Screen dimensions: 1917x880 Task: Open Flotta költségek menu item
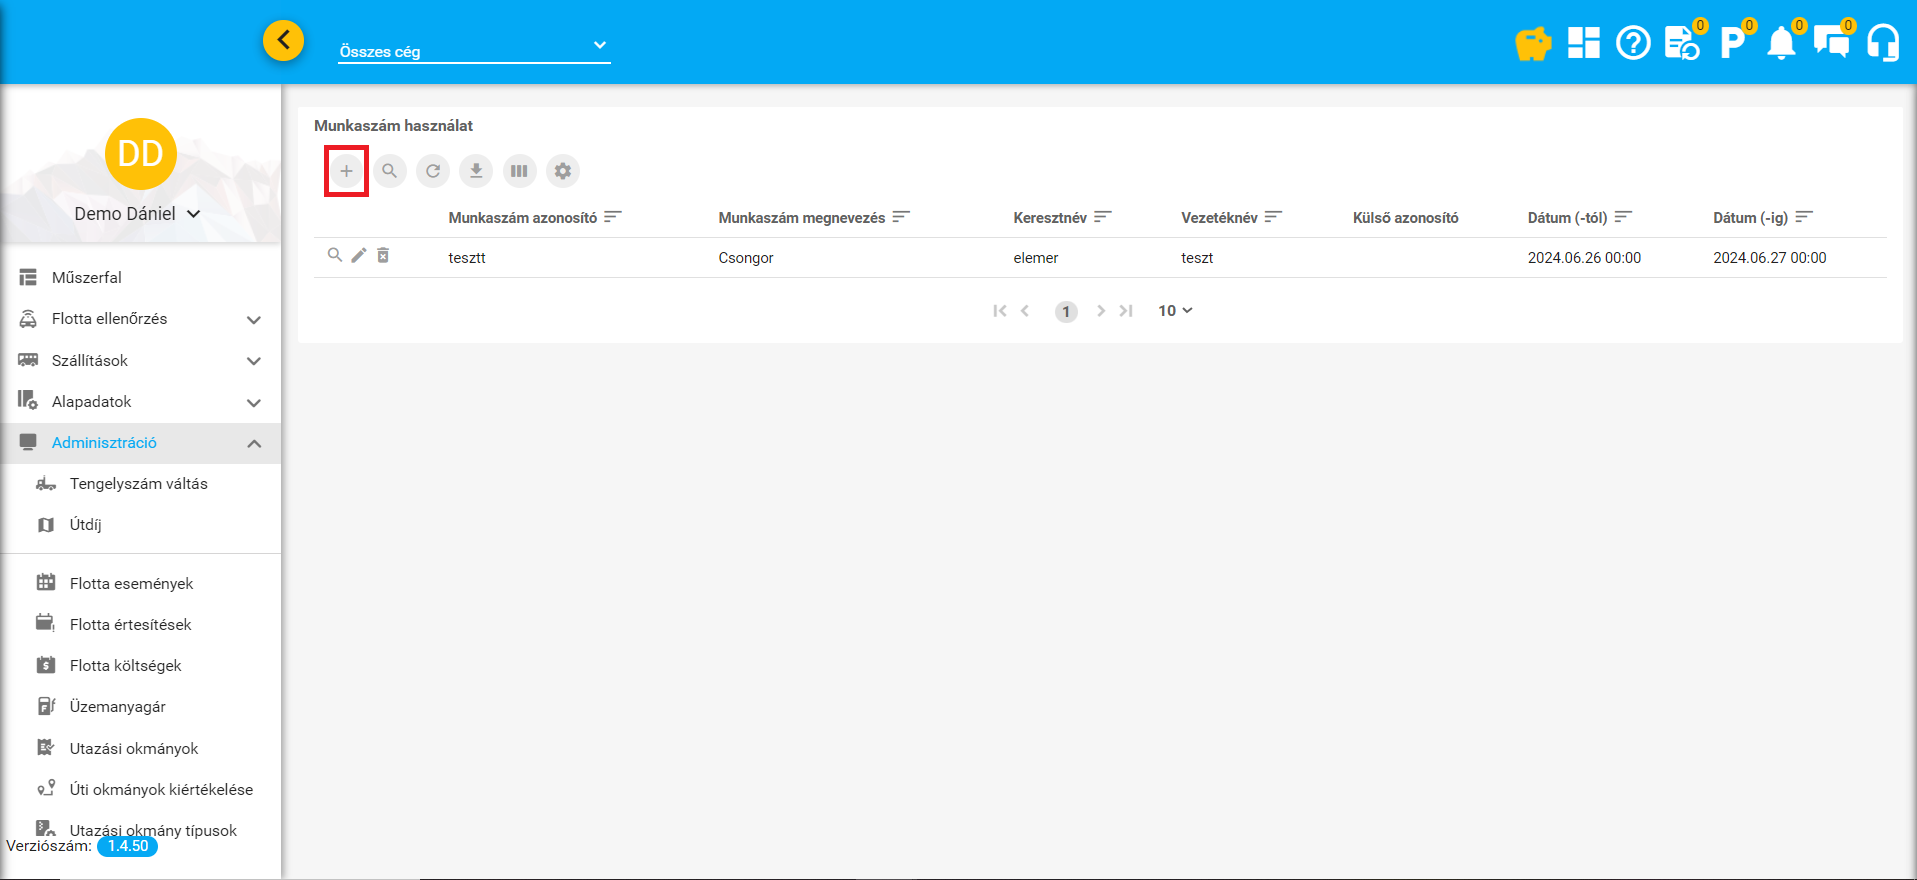click(125, 666)
